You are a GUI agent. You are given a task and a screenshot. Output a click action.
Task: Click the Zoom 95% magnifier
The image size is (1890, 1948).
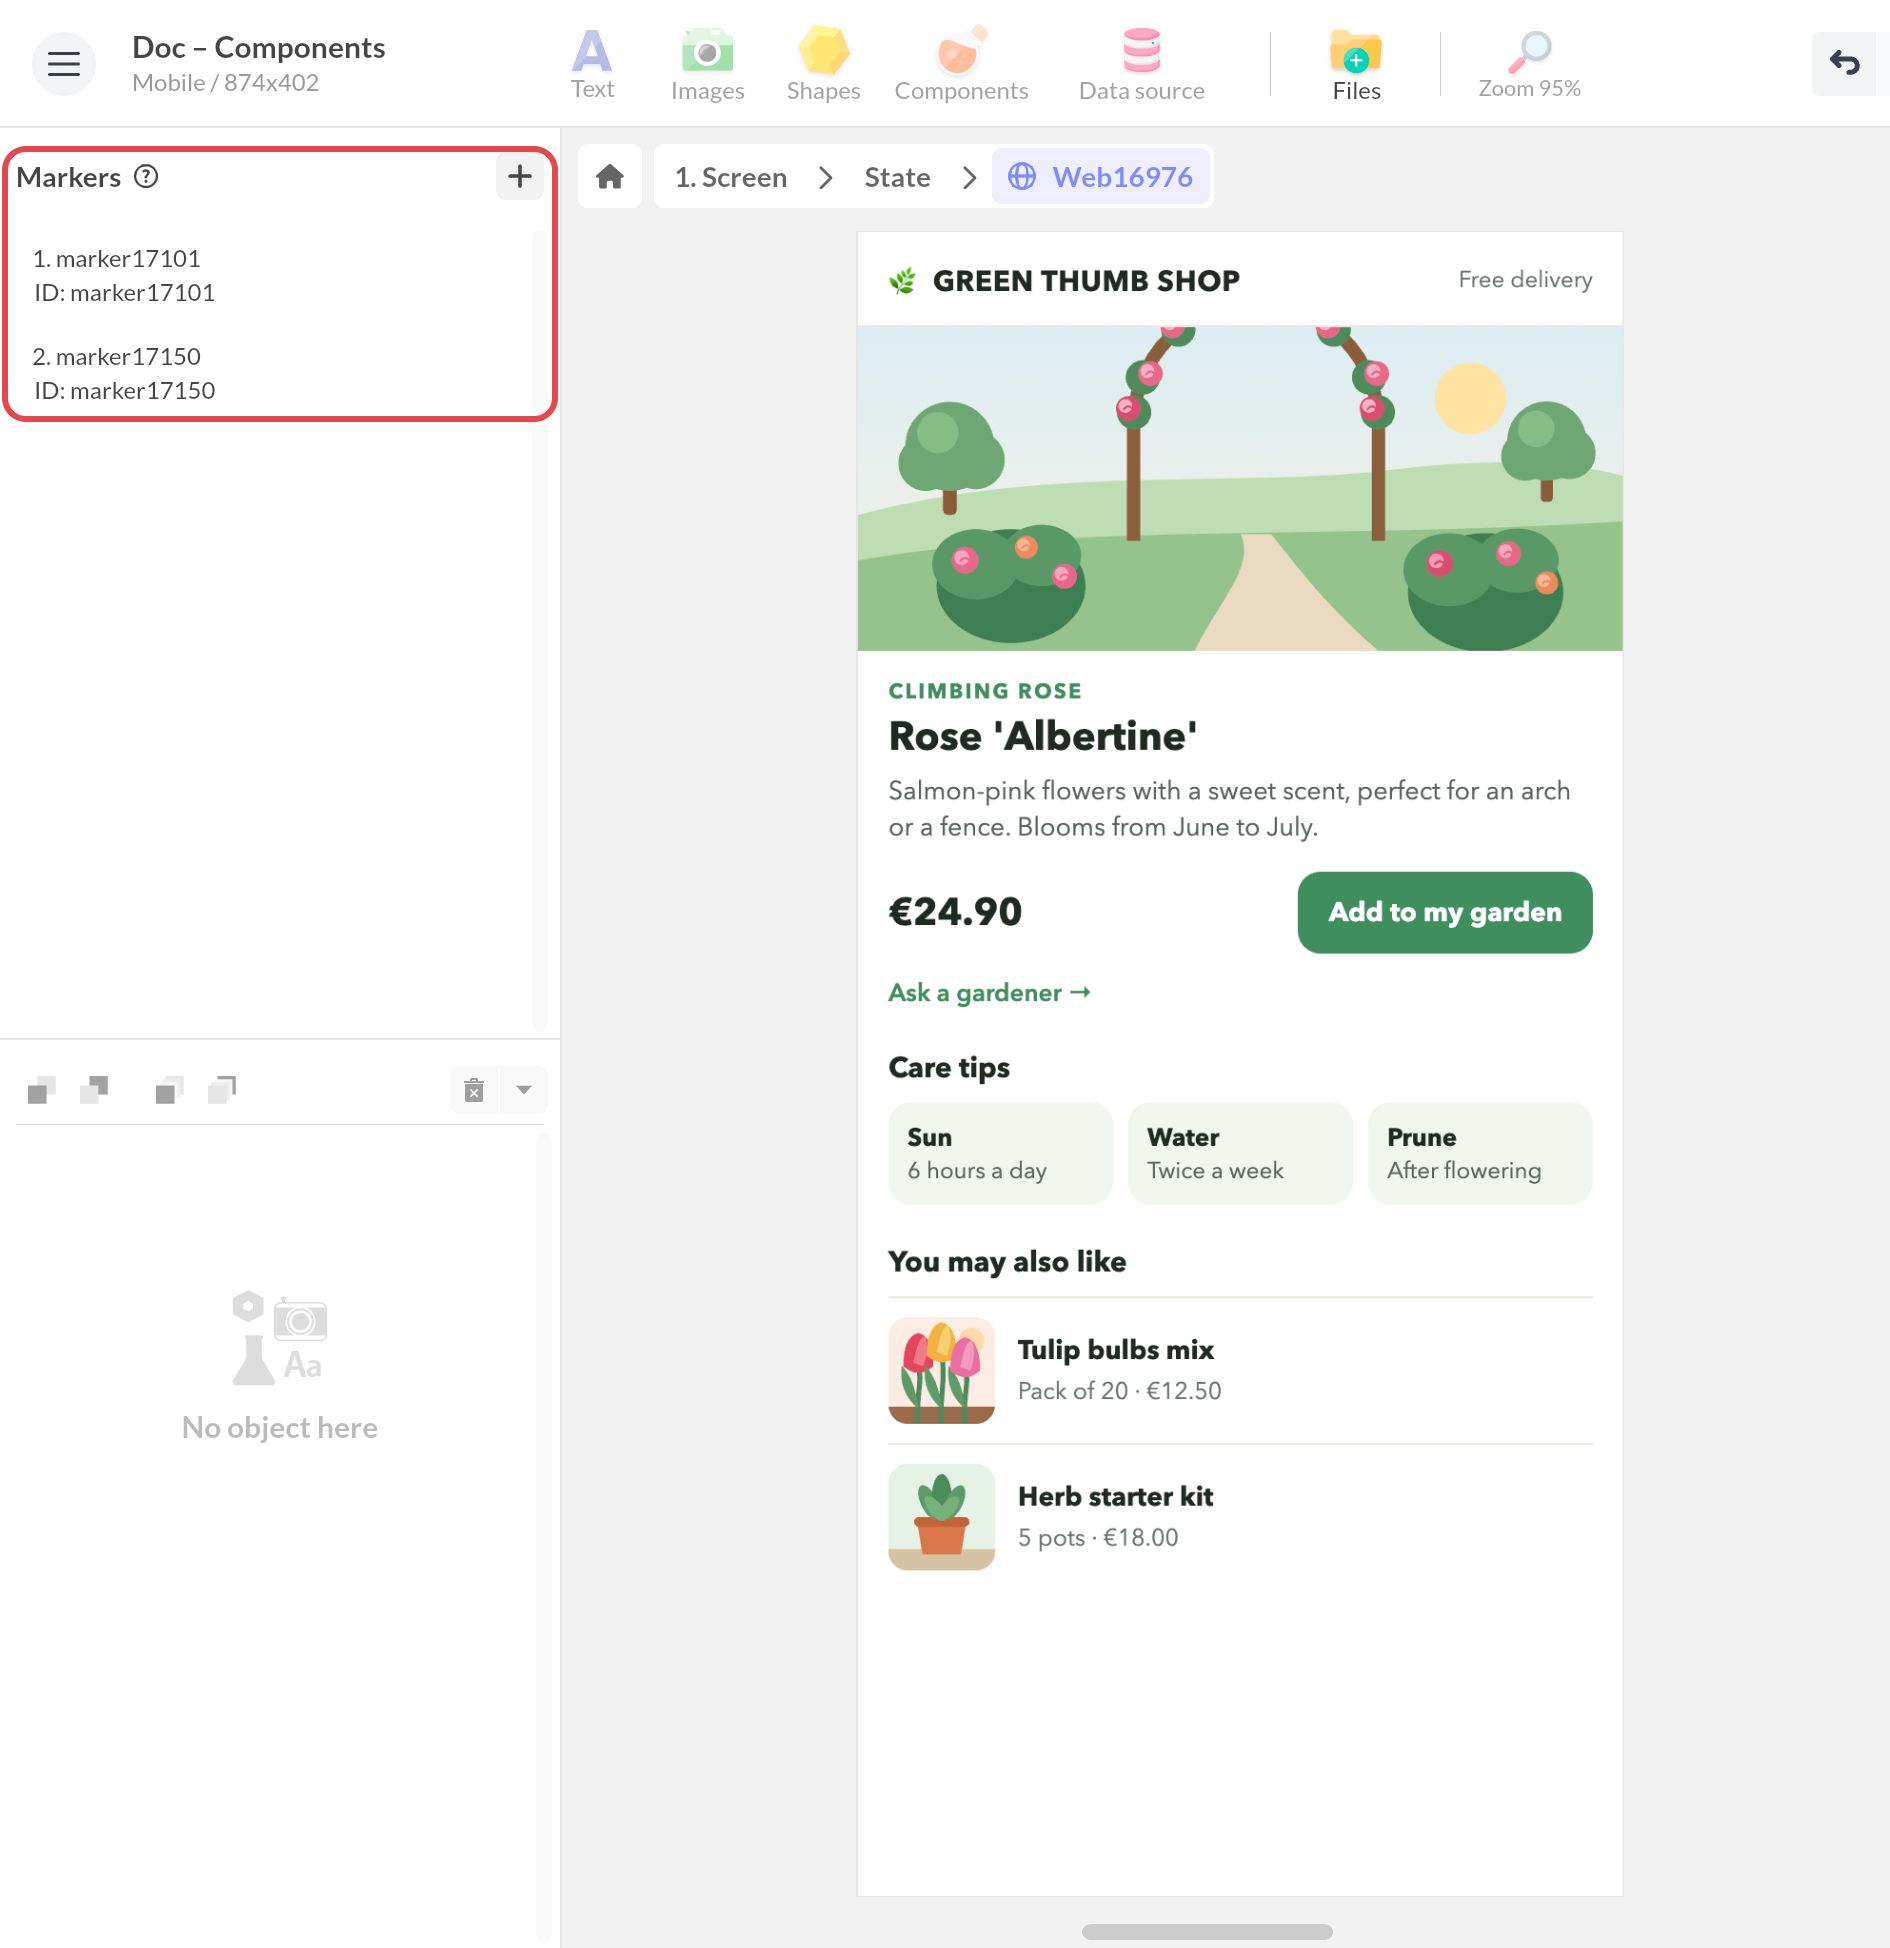click(1529, 64)
